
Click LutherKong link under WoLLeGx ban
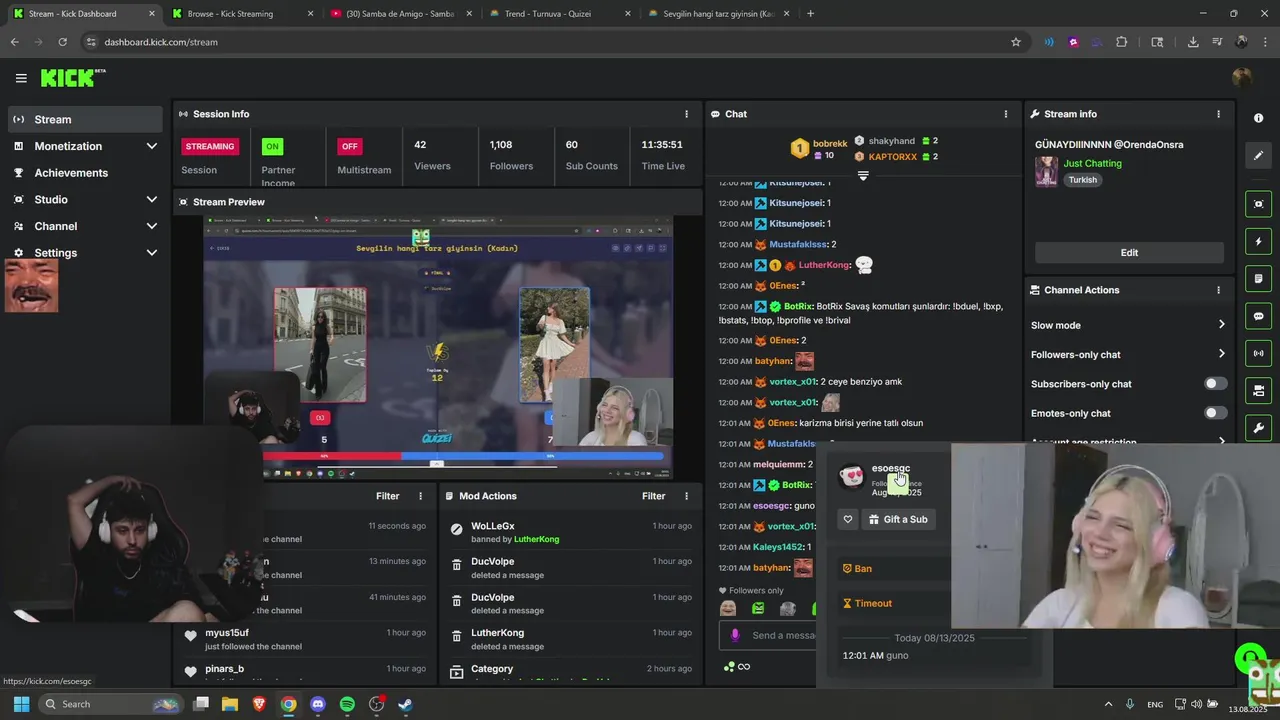click(536, 539)
